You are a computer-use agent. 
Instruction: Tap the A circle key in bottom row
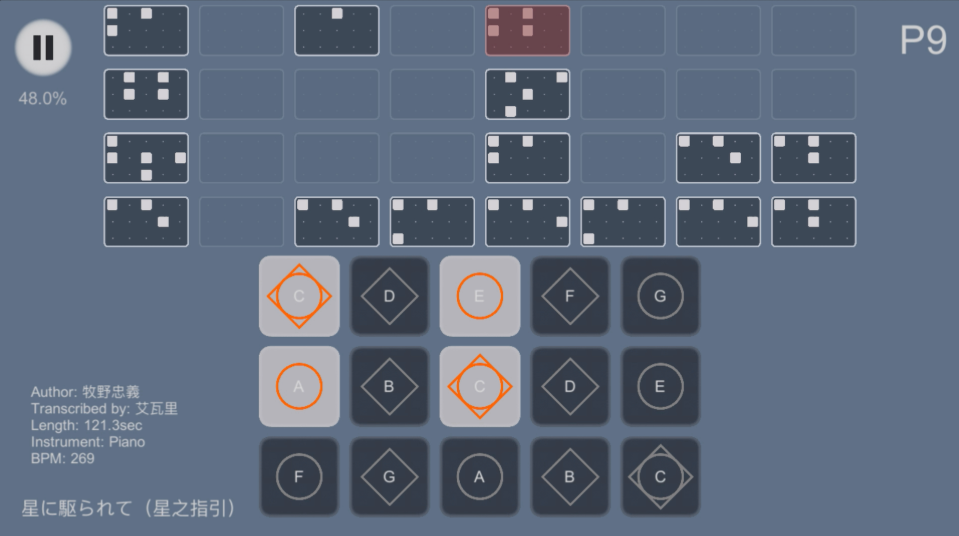pyautogui.click(x=480, y=477)
